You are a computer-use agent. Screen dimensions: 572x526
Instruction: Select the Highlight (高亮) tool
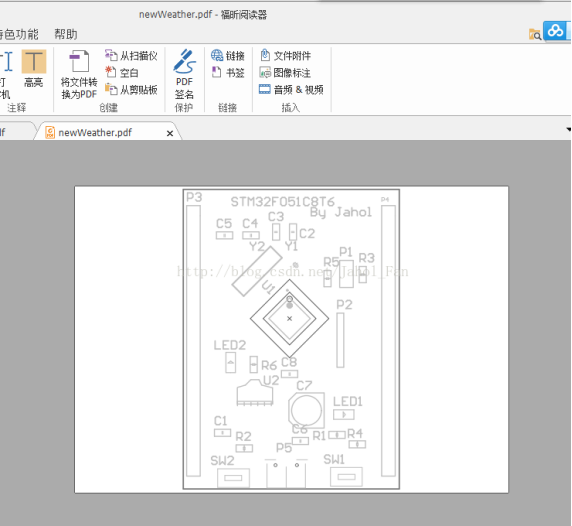point(34,69)
